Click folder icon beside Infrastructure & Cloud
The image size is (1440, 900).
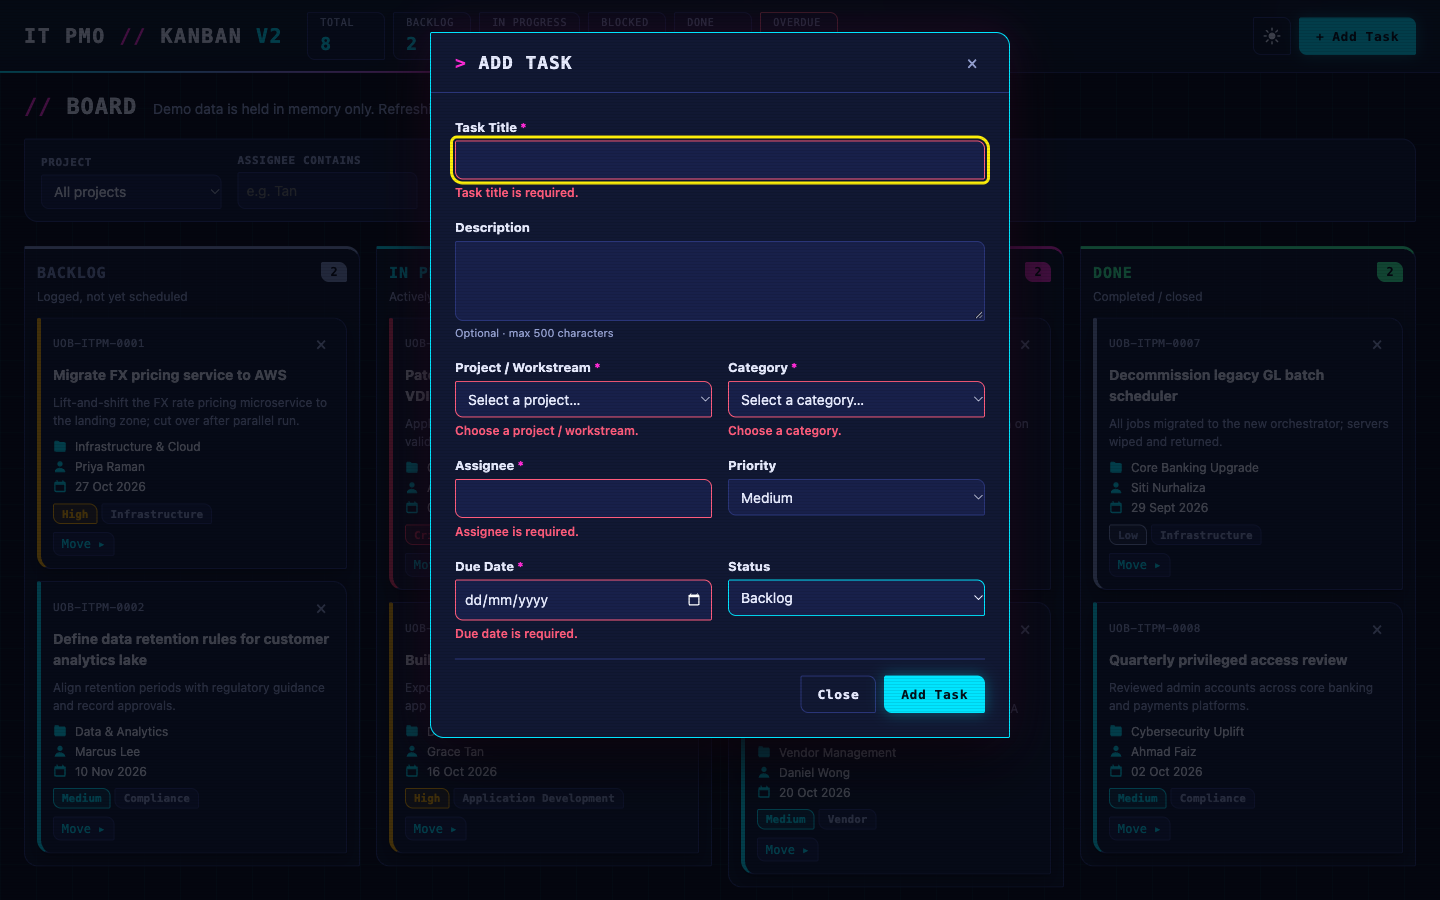(60, 447)
